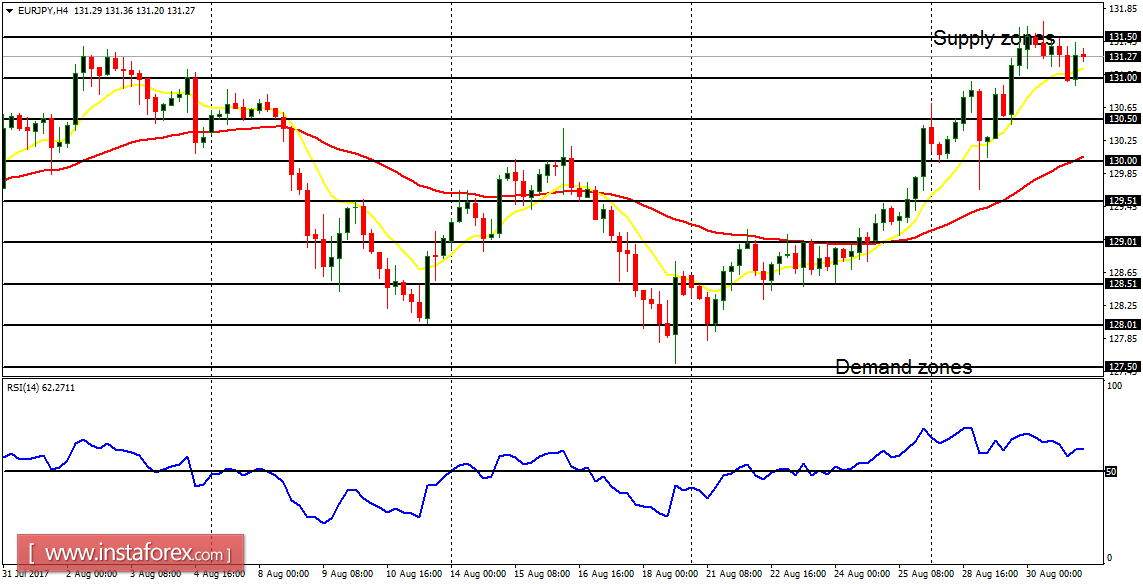This screenshot has height=585, width=1143.
Task: Click the Demand zones label
Action: tap(904, 367)
